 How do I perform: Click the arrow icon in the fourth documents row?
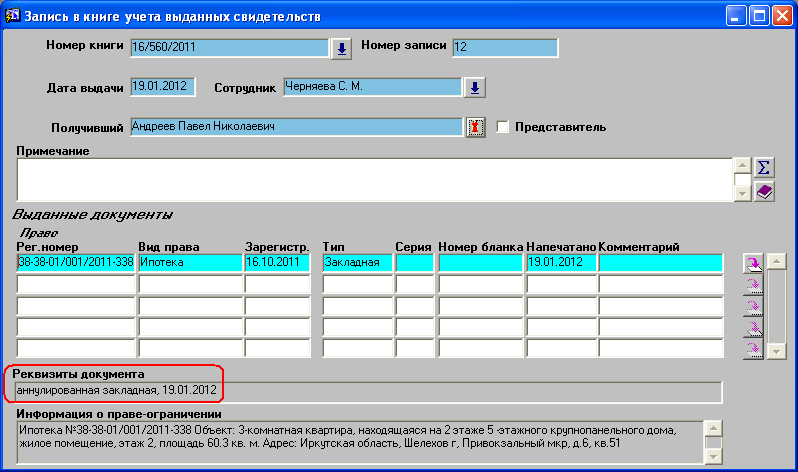(x=753, y=327)
